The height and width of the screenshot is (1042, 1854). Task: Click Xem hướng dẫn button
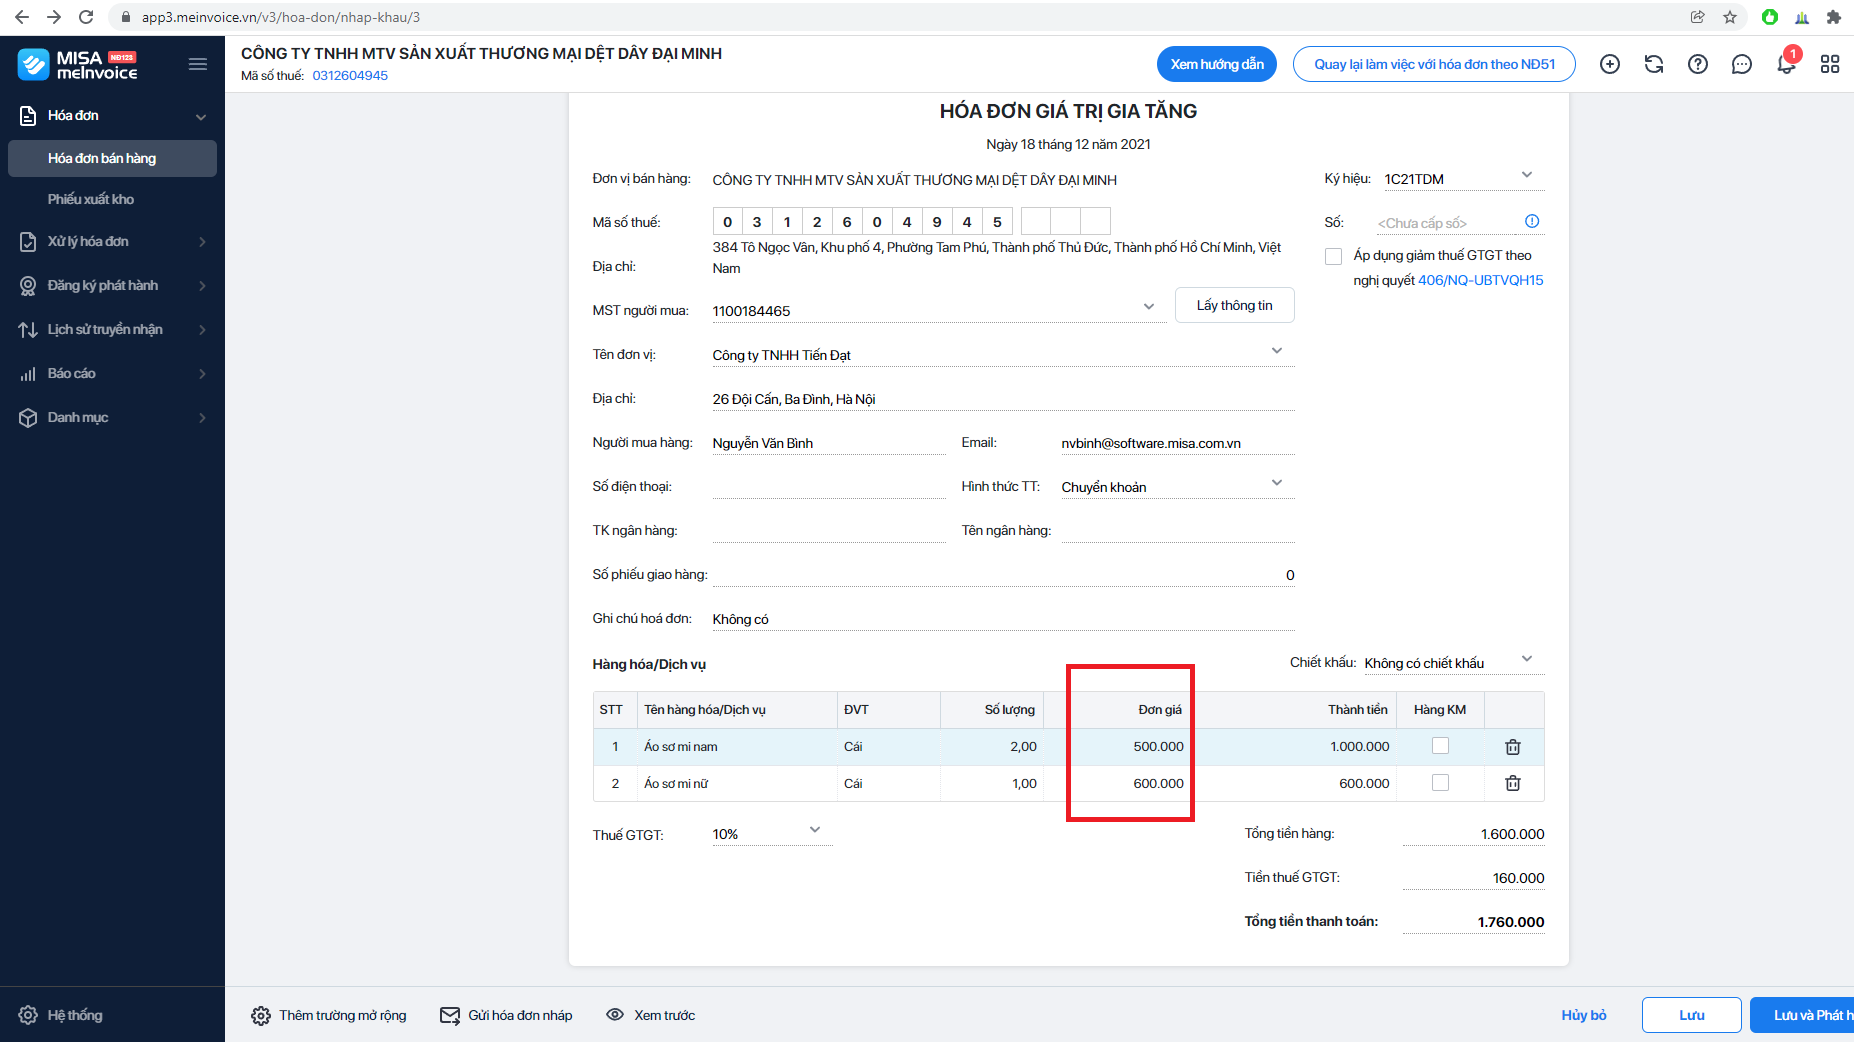1217,64
